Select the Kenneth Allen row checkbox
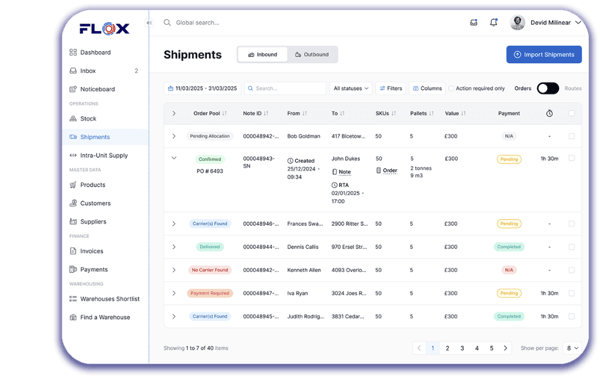The width and height of the screenshot is (600, 378). point(571,270)
